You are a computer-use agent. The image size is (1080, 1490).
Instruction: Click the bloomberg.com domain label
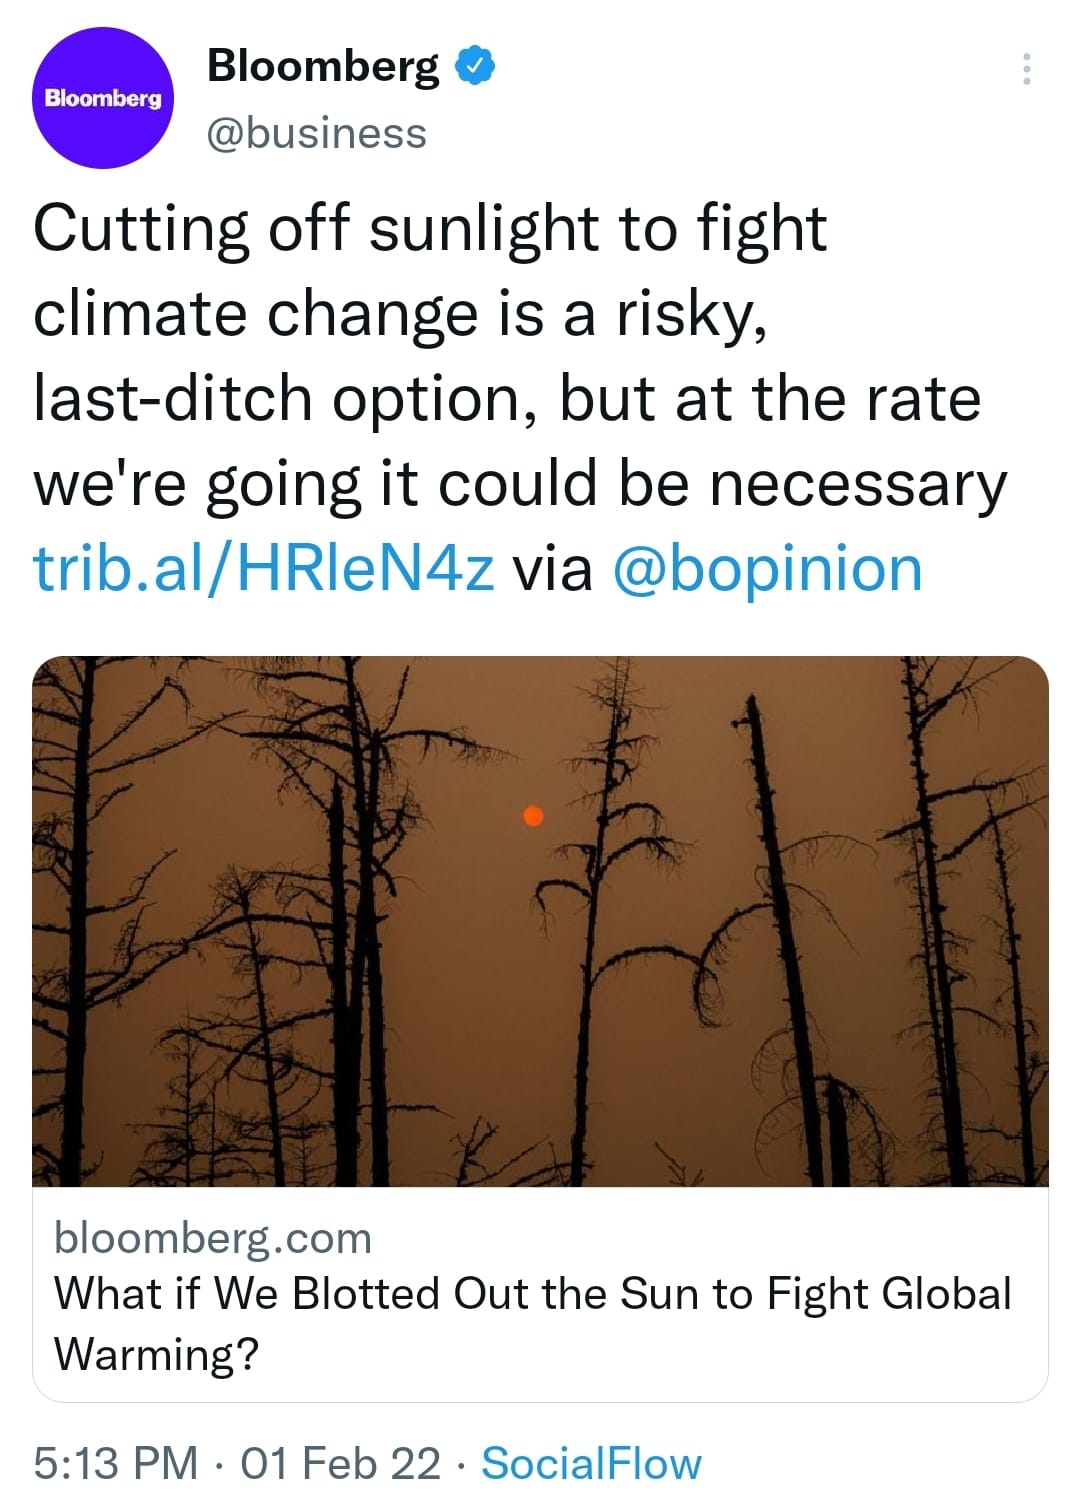(x=212, y=1238)
